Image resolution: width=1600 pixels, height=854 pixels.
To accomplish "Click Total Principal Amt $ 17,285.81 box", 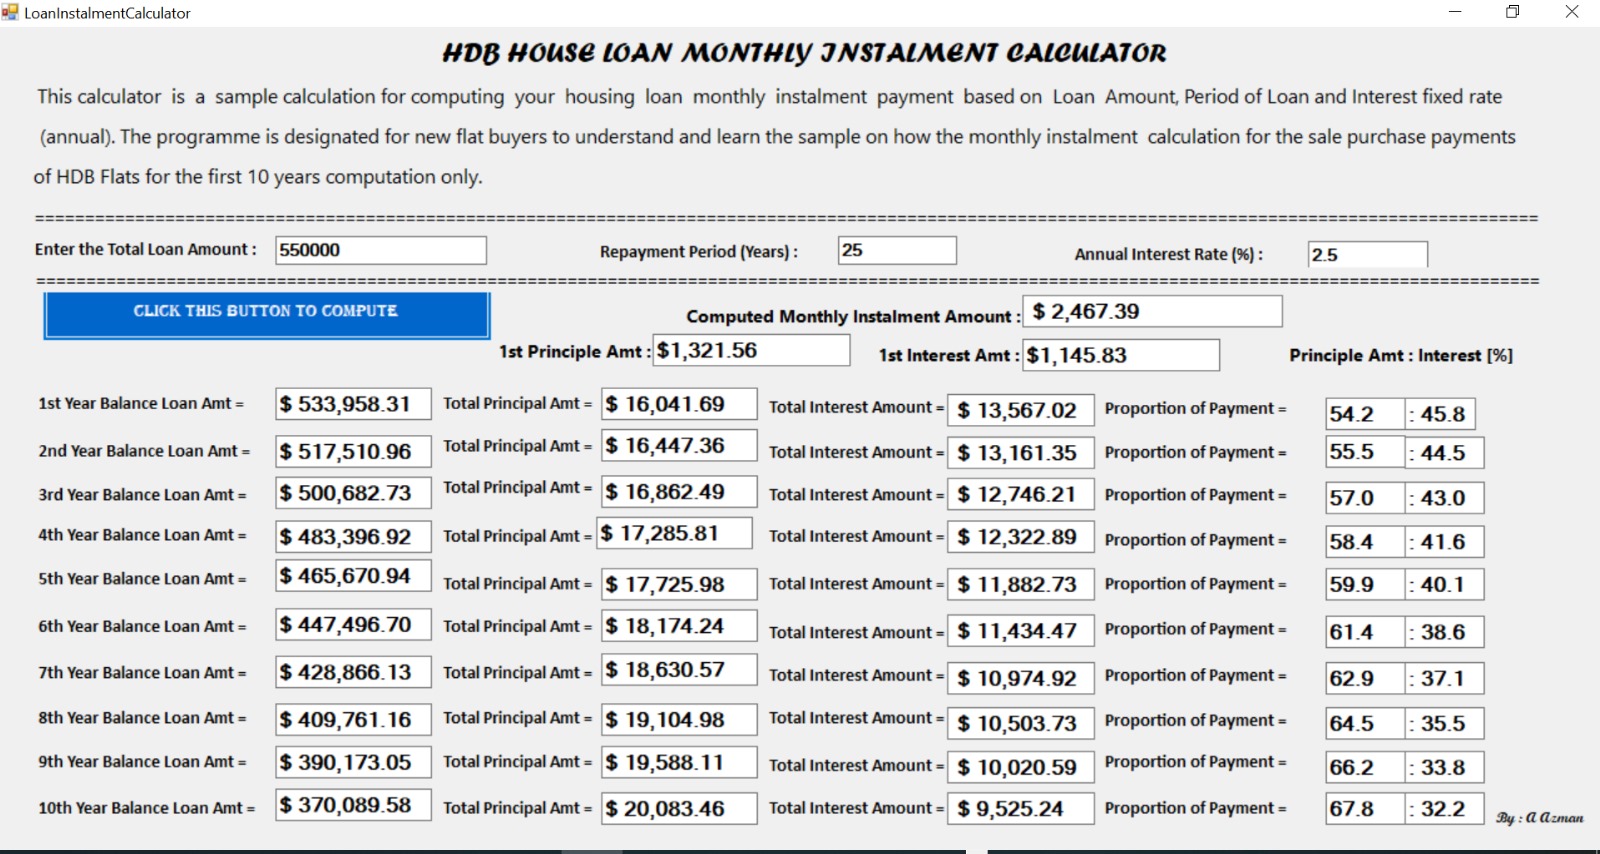I will coord(674,533).
